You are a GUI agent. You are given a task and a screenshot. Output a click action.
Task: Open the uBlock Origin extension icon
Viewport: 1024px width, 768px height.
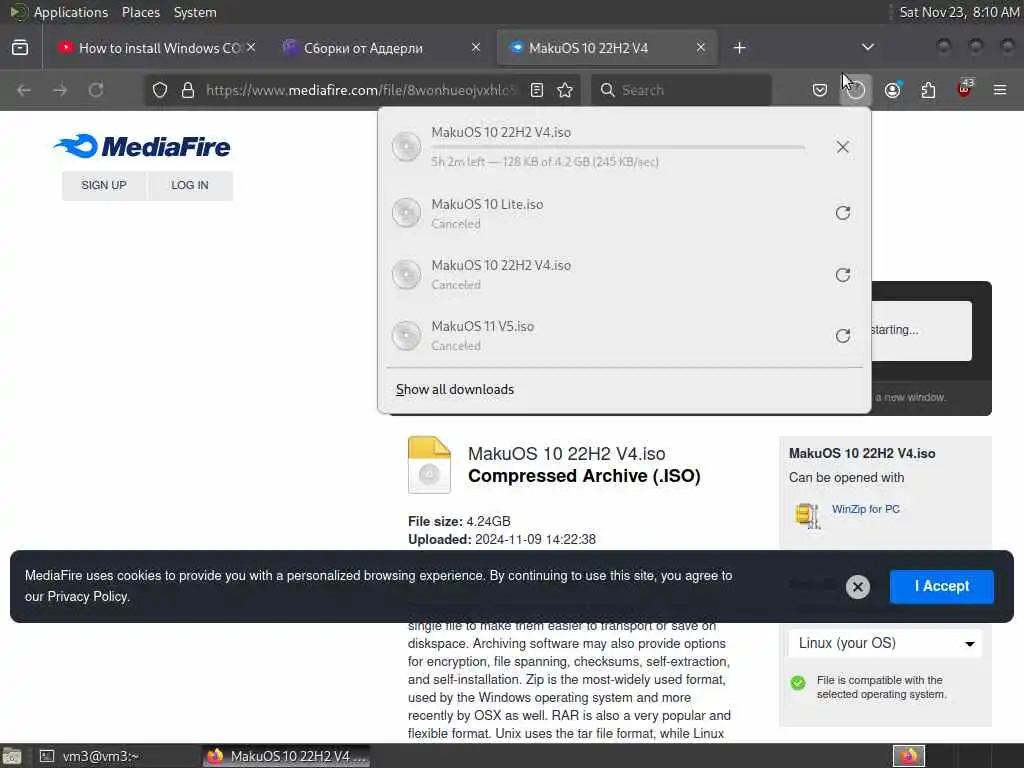965,89
